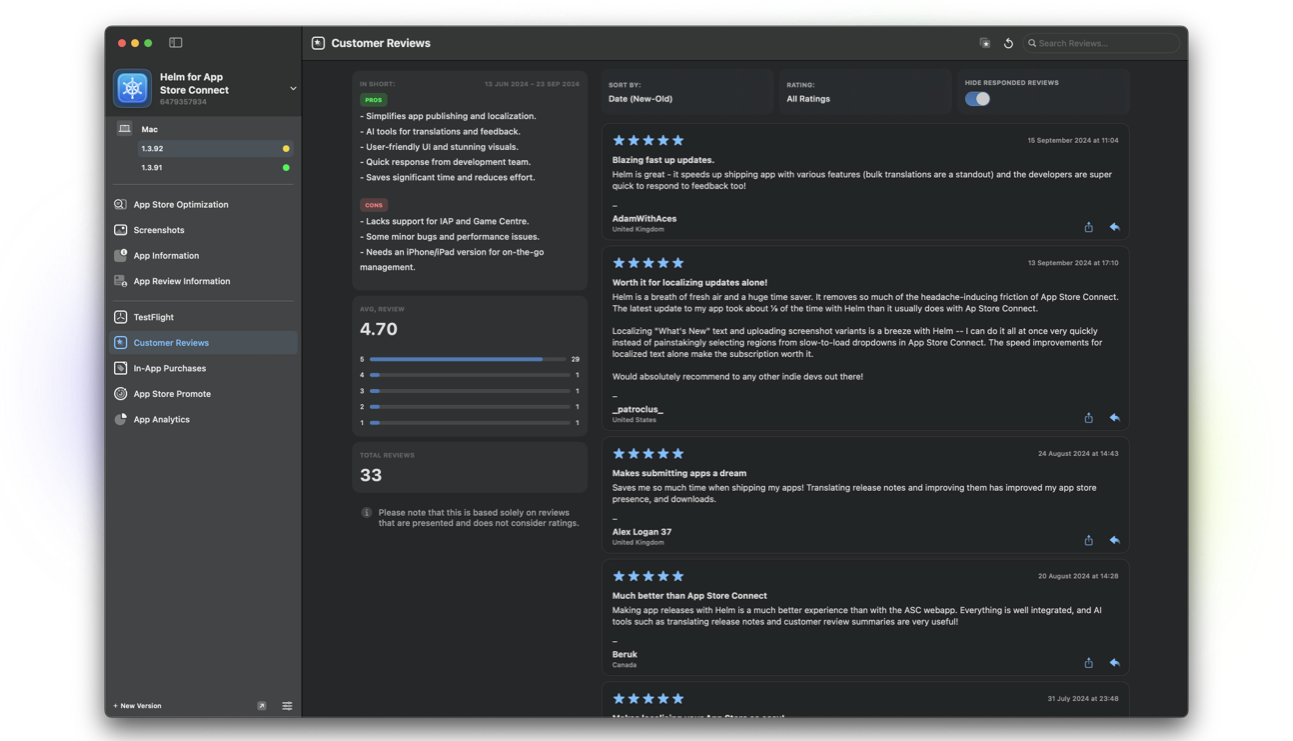
Task: Toggle Hide Responded Reviews switch
Action: click(977, 99)
